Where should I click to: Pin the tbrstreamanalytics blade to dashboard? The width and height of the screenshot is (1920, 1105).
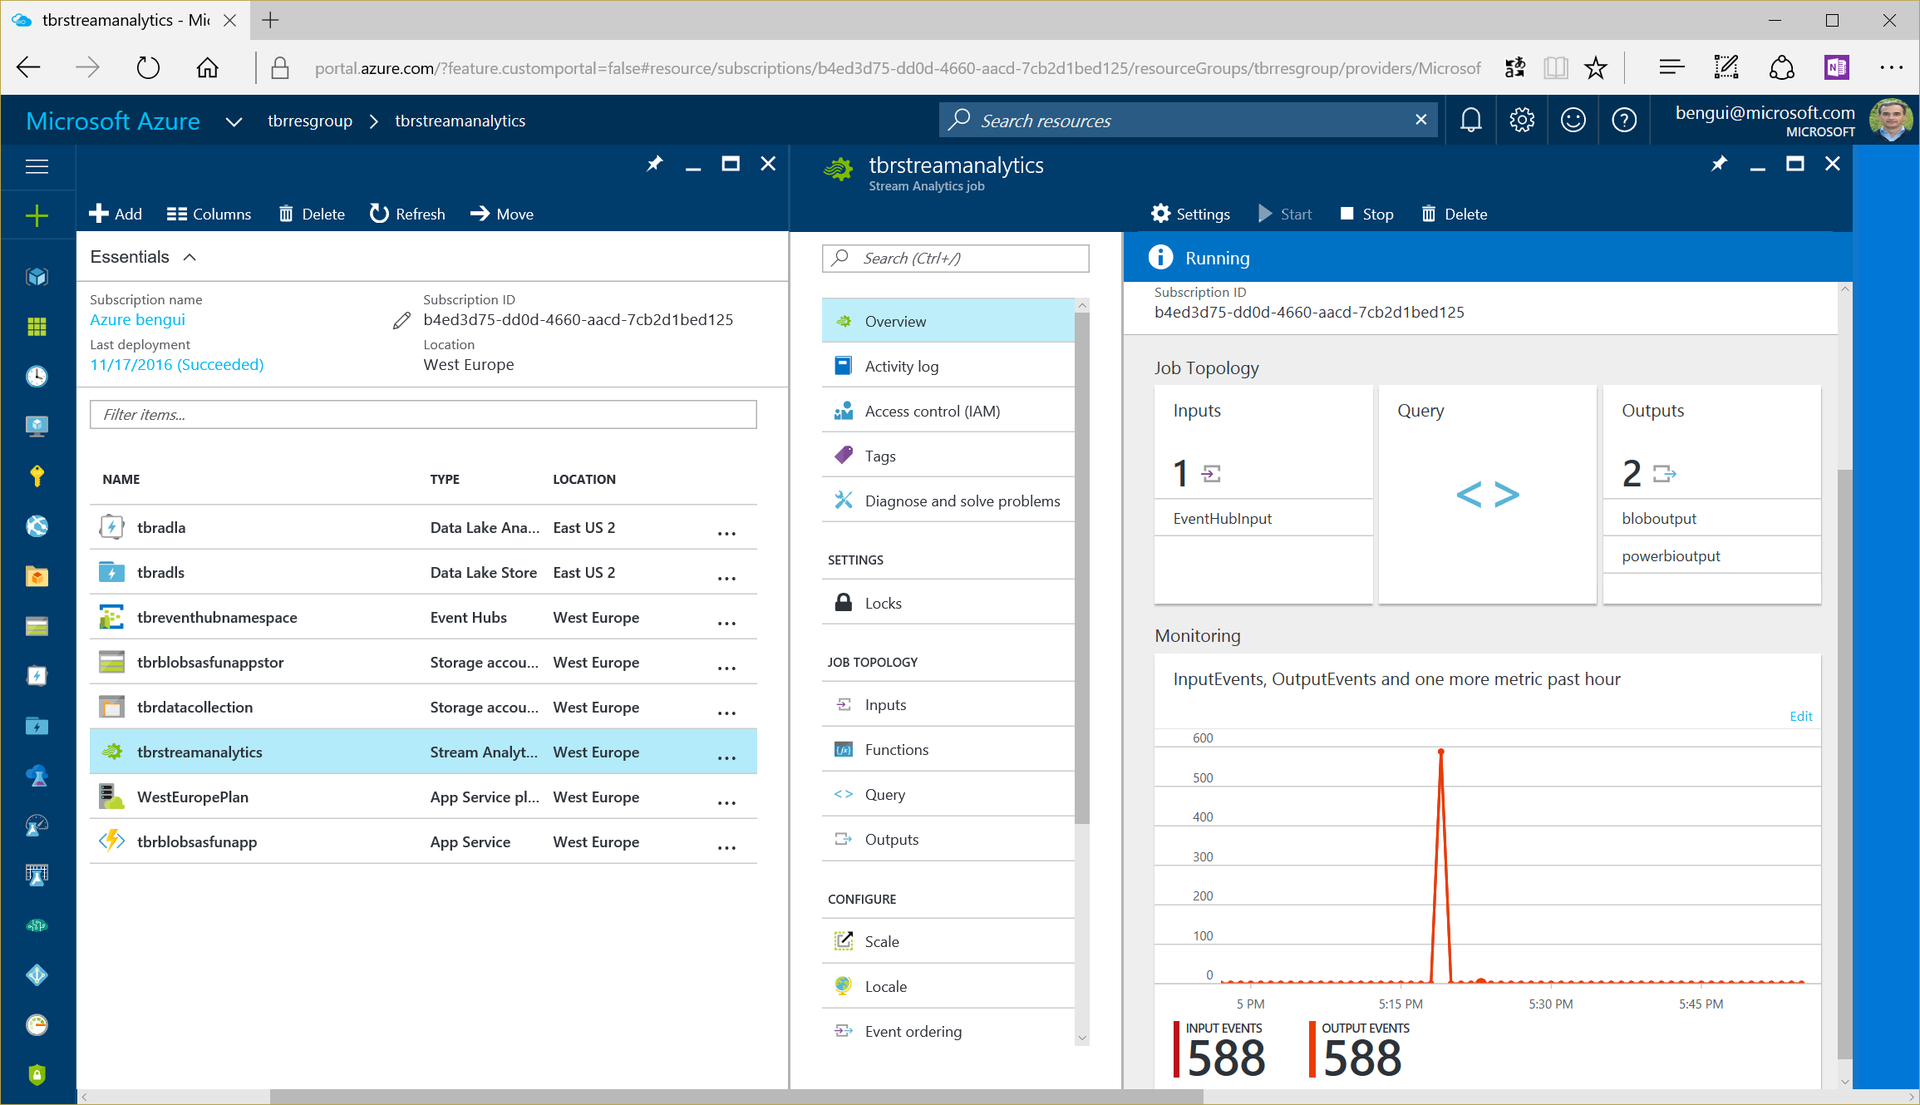pyautogui.click(x=1719, y=163)
